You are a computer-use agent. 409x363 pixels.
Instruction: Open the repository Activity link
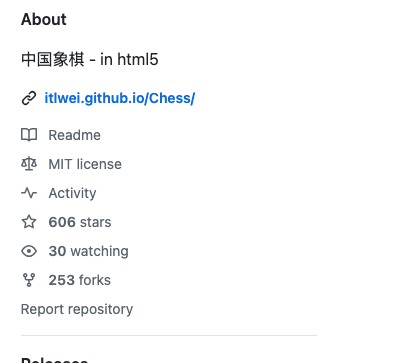coord(72,193)
